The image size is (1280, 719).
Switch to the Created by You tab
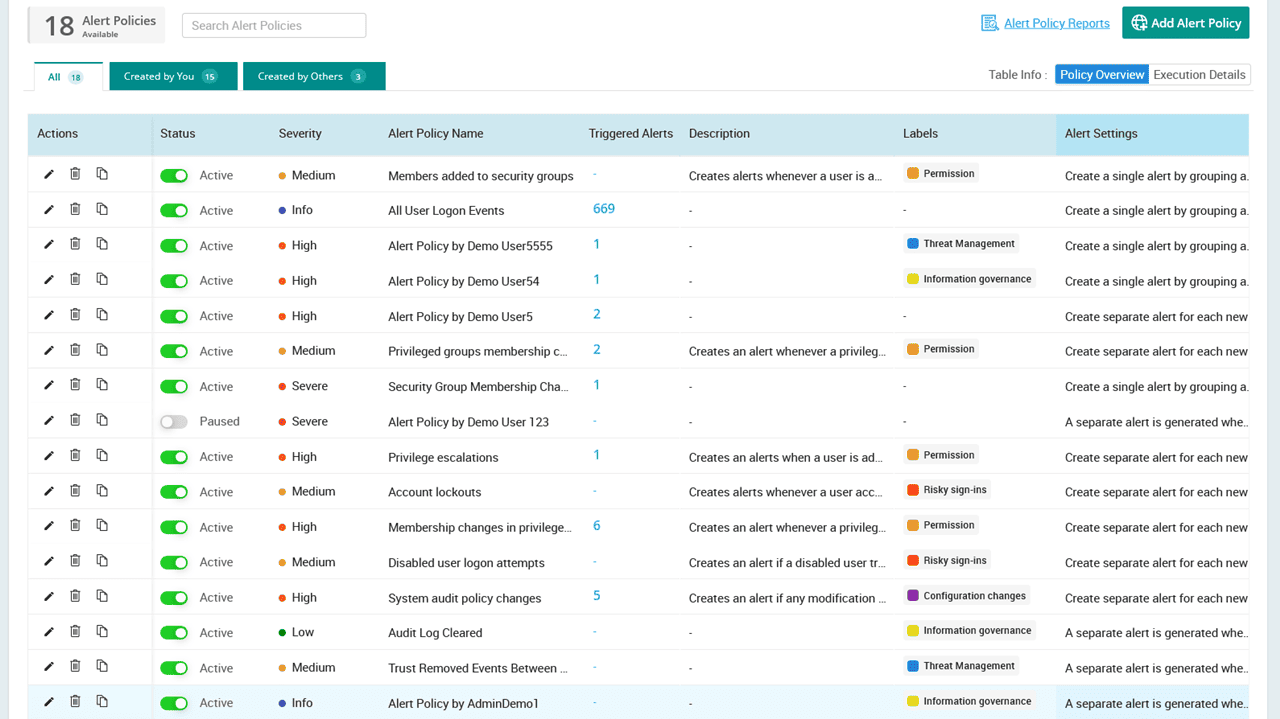173,75
